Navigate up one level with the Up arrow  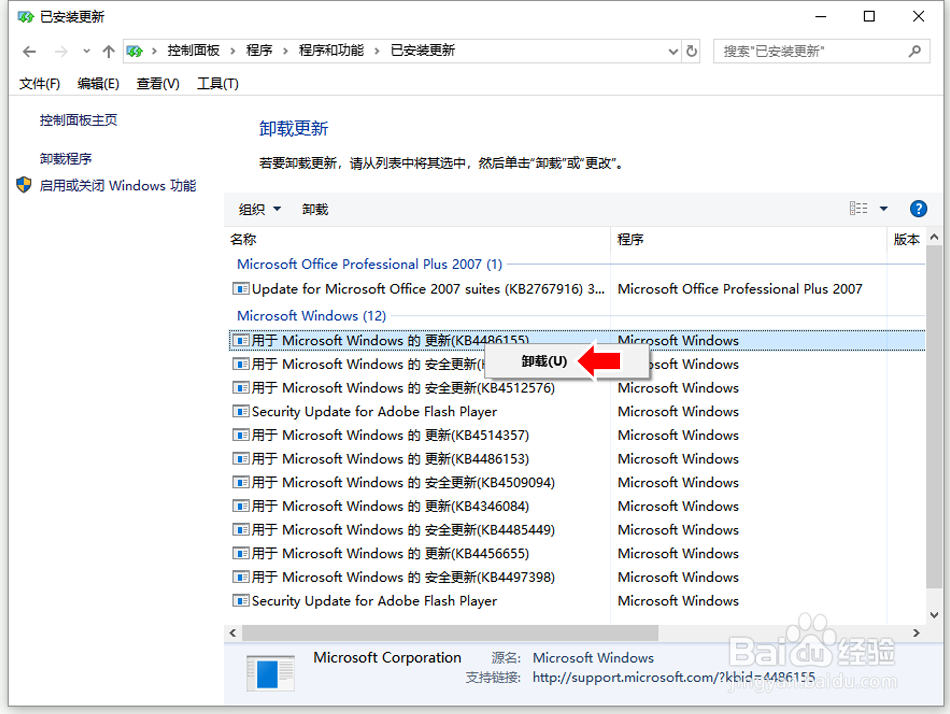(x=108, y=52)
